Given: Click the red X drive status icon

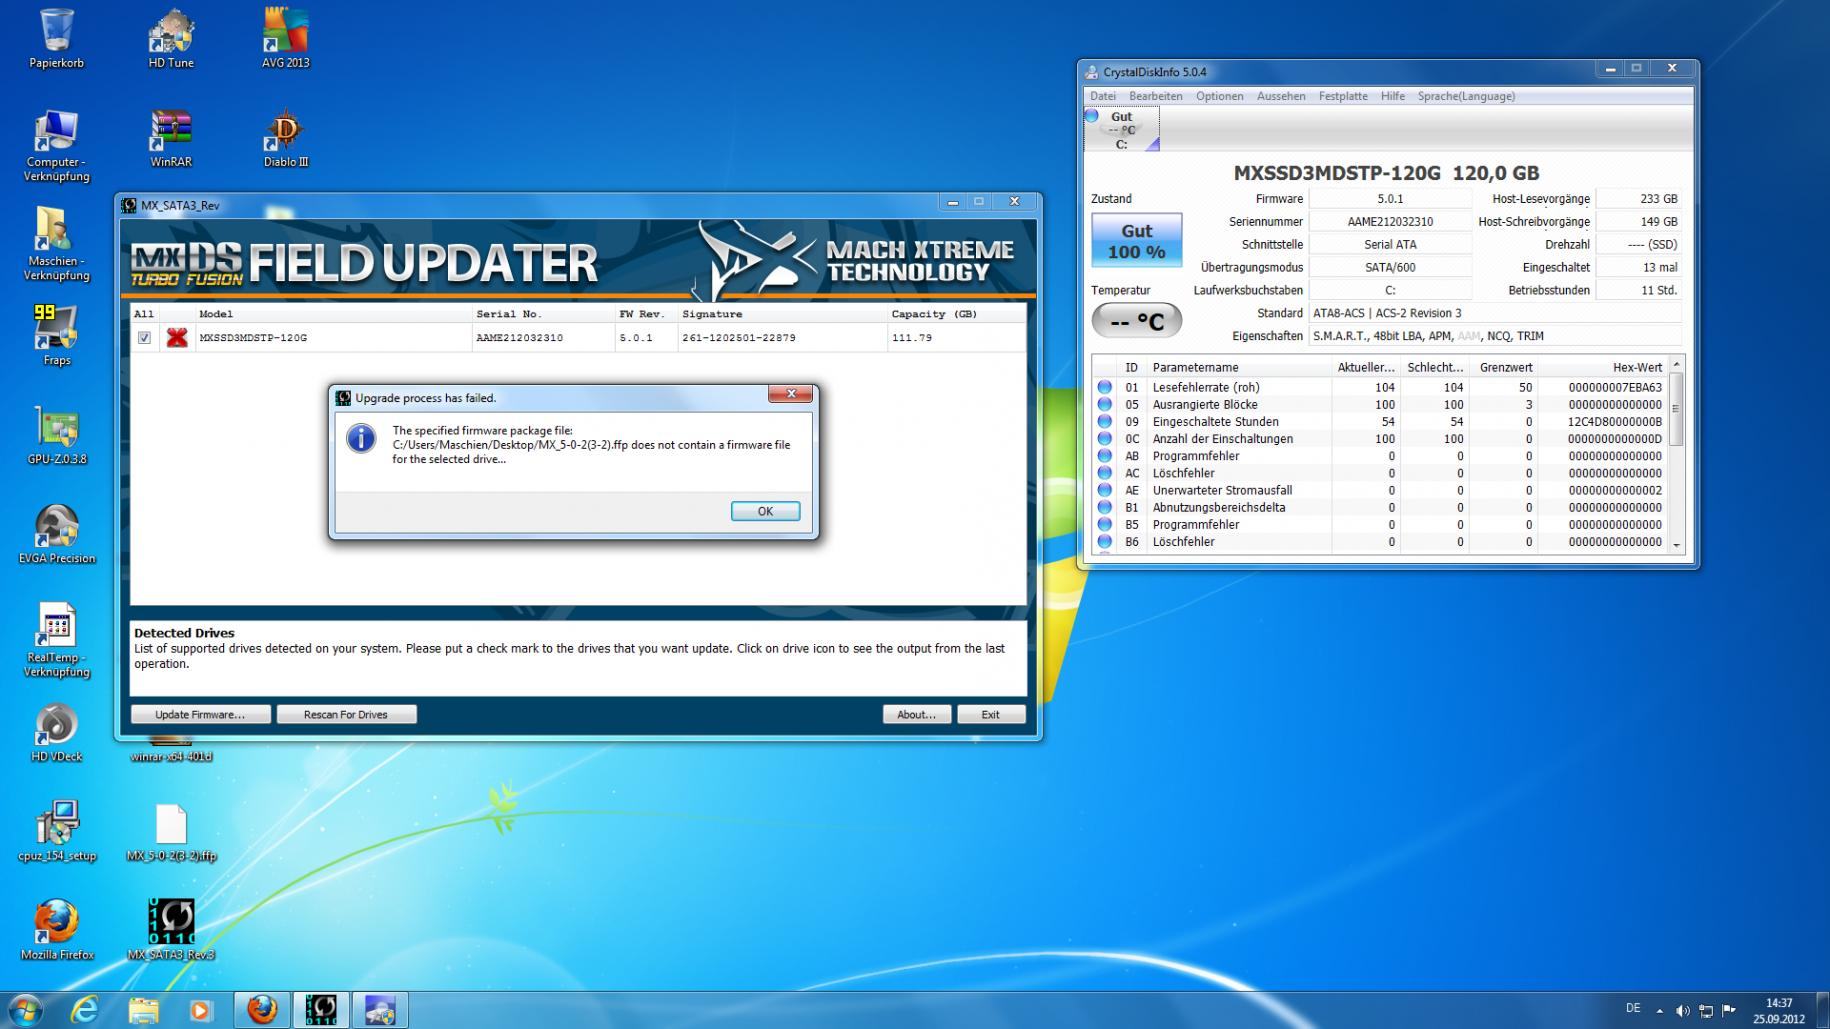Looking at the screenshot, I should pyautogui.click(x=177, y=337).
